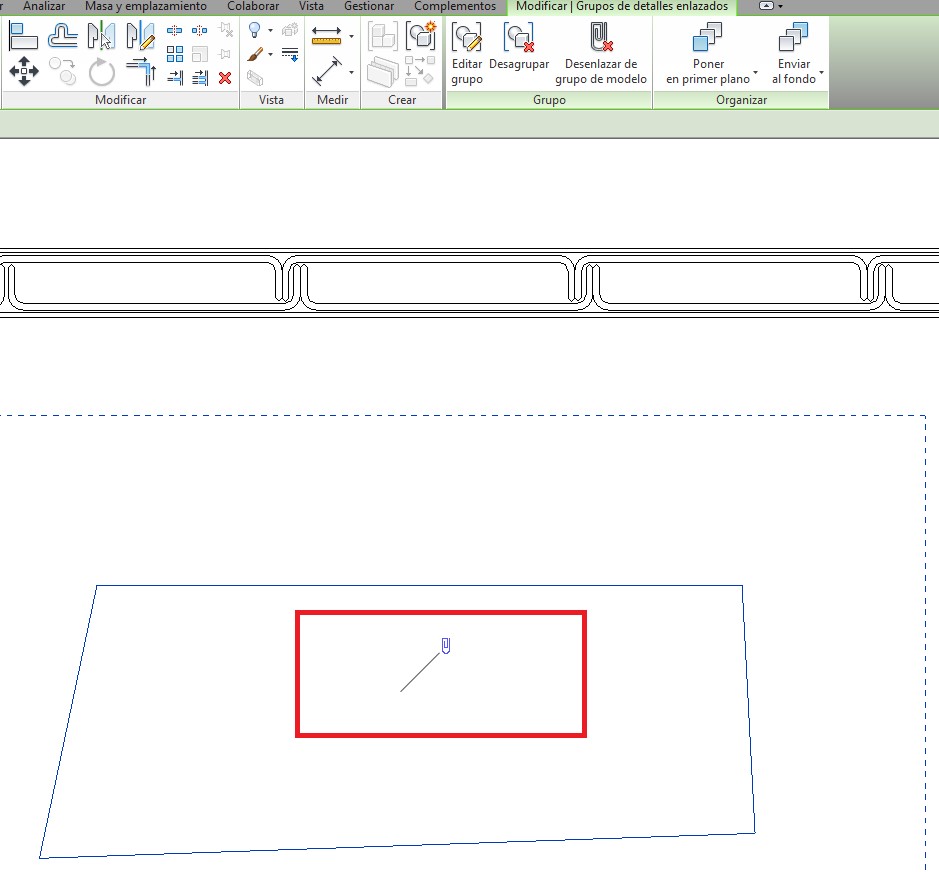Image resolution: width=939 pixels, height=872 pixels.
Task: Click the red X delete icon
Action: 225,77
